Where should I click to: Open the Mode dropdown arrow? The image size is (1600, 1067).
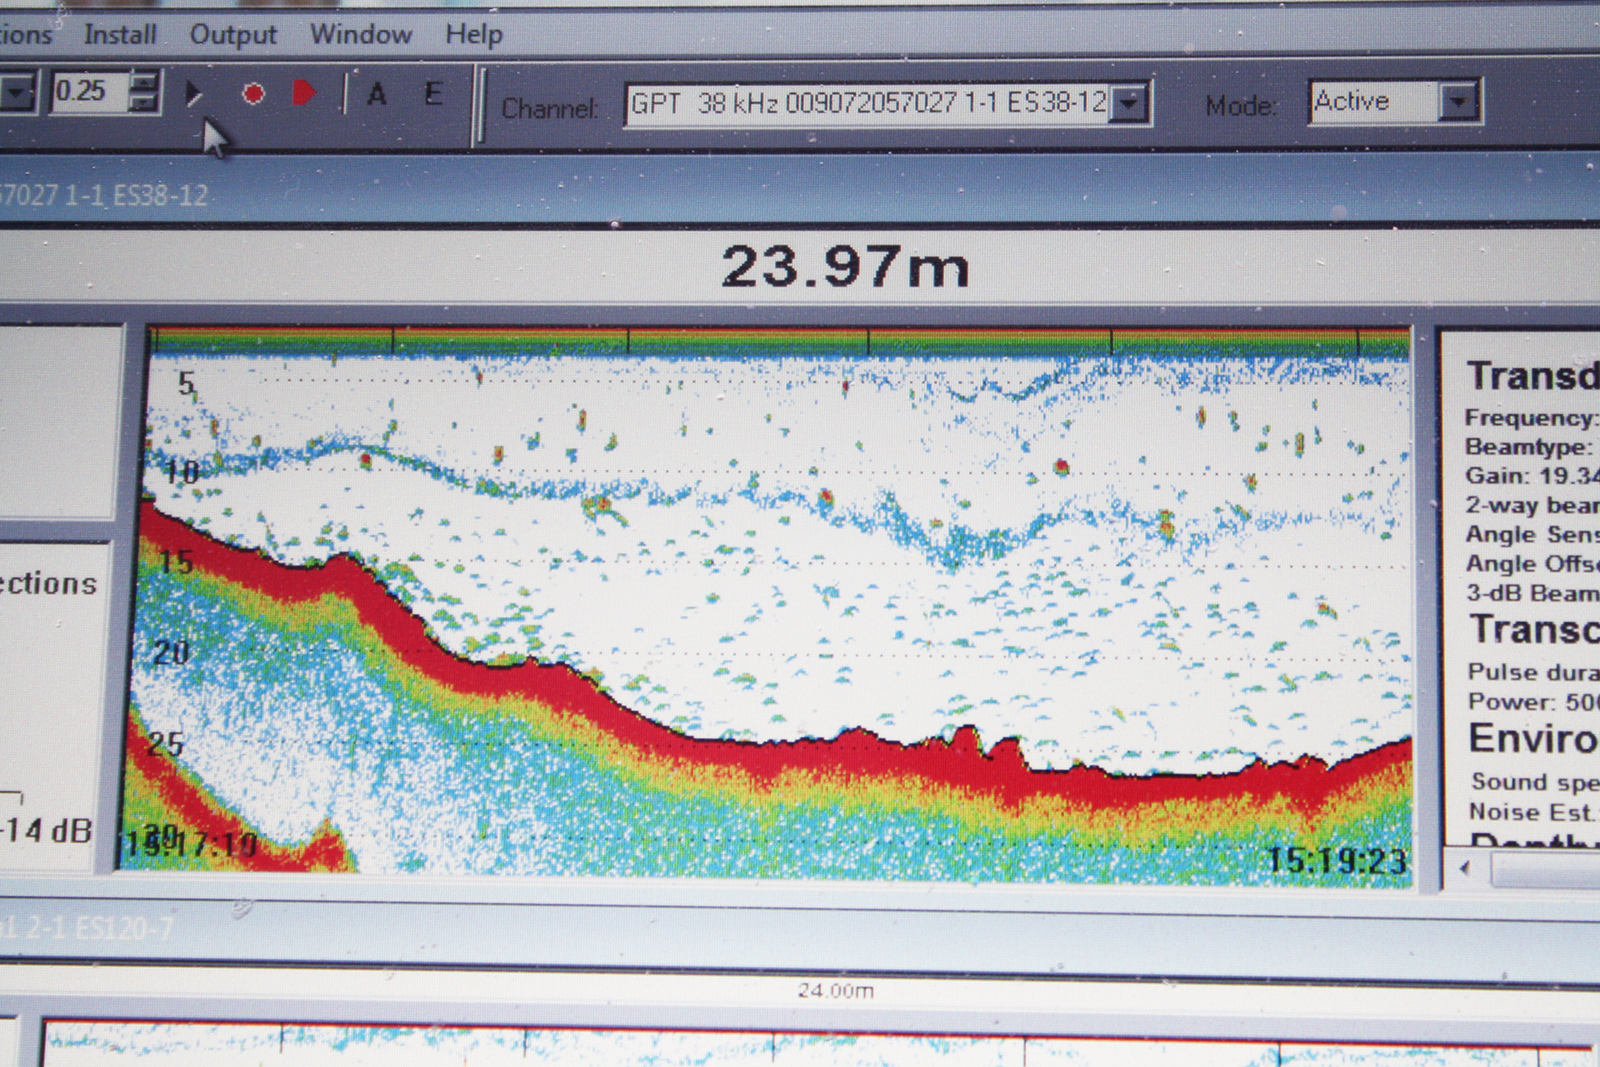pyautogui.click(x=1459, y=102)
